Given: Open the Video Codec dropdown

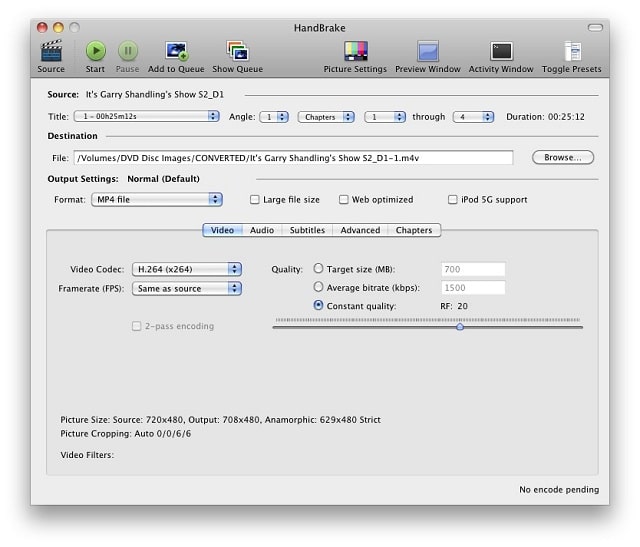Looking at the screenshot, I should coord(187,269).
